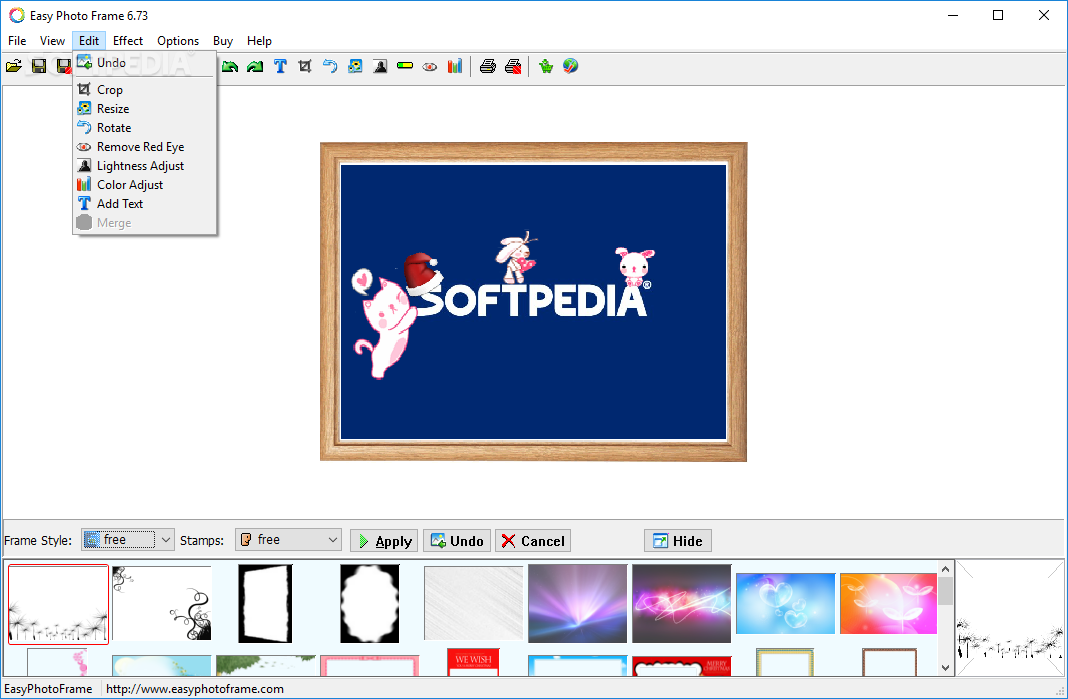Click the Add Text T toolbar icon
The image size is (1068, 699).
pos(280,66)
